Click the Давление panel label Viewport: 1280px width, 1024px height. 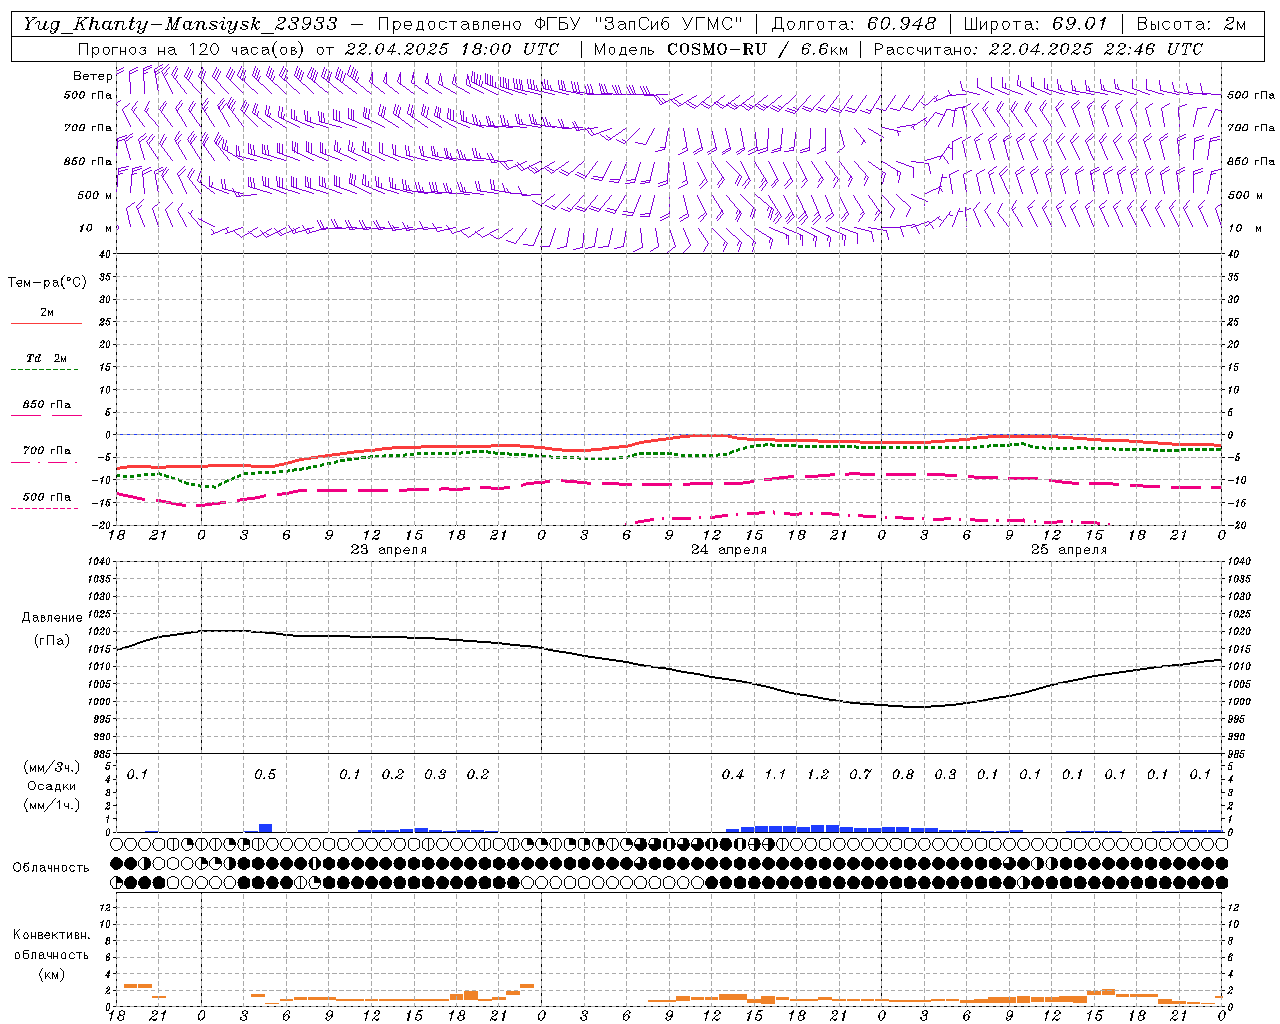(51, 618)
